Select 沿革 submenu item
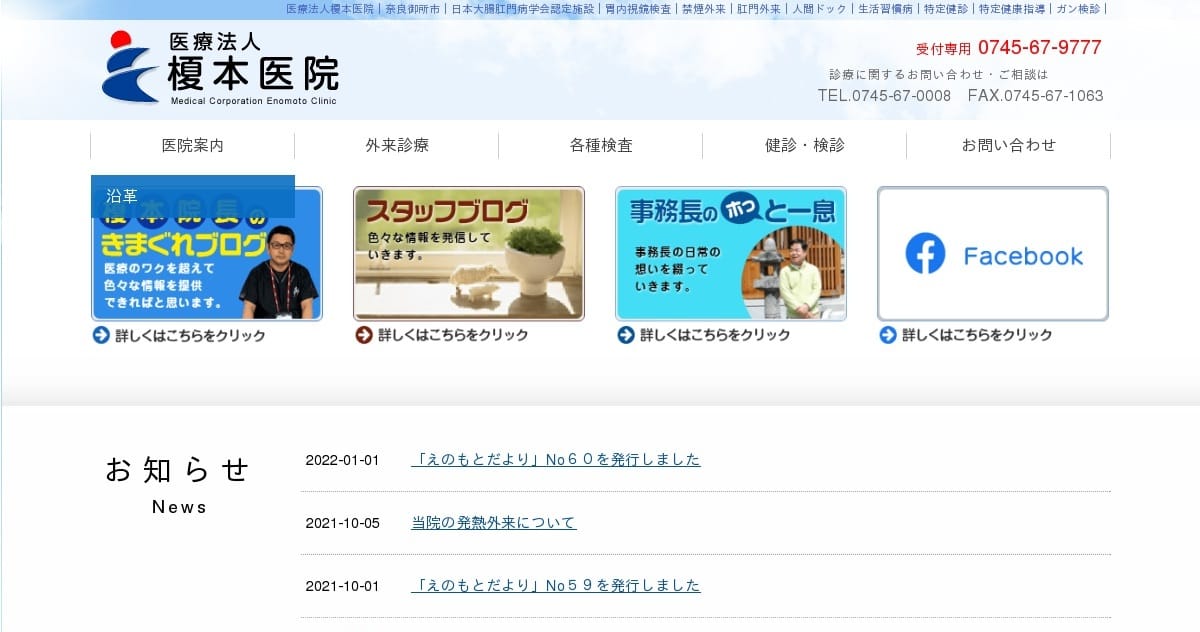The image size is (1200, 632). (x=192, y=196)
